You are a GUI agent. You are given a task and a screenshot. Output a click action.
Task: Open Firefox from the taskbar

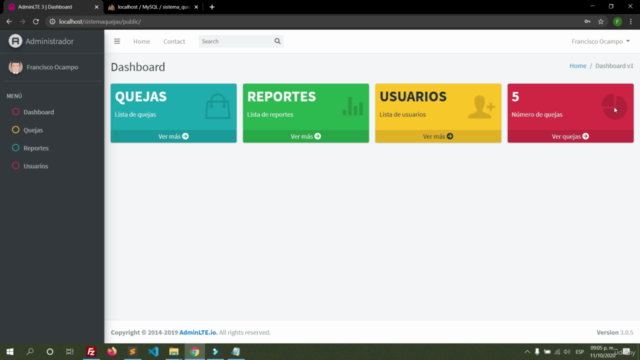112,351
